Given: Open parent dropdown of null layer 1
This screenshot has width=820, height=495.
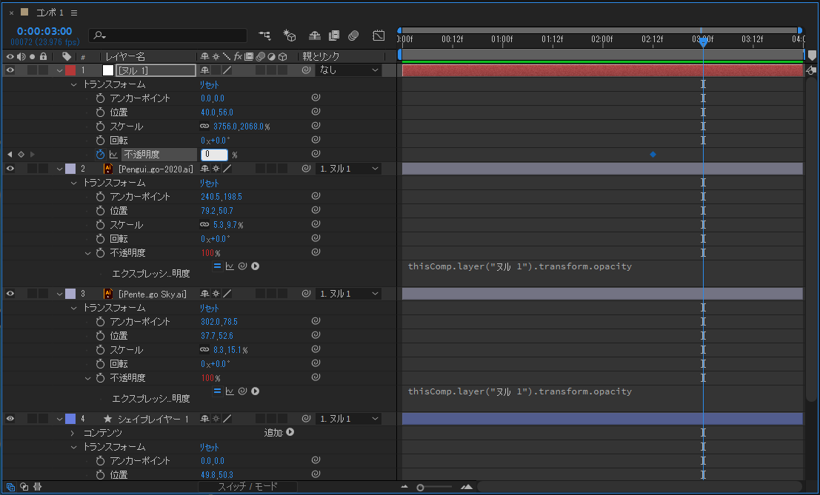Looking at the screenshot, I should [x=348, y=70].
